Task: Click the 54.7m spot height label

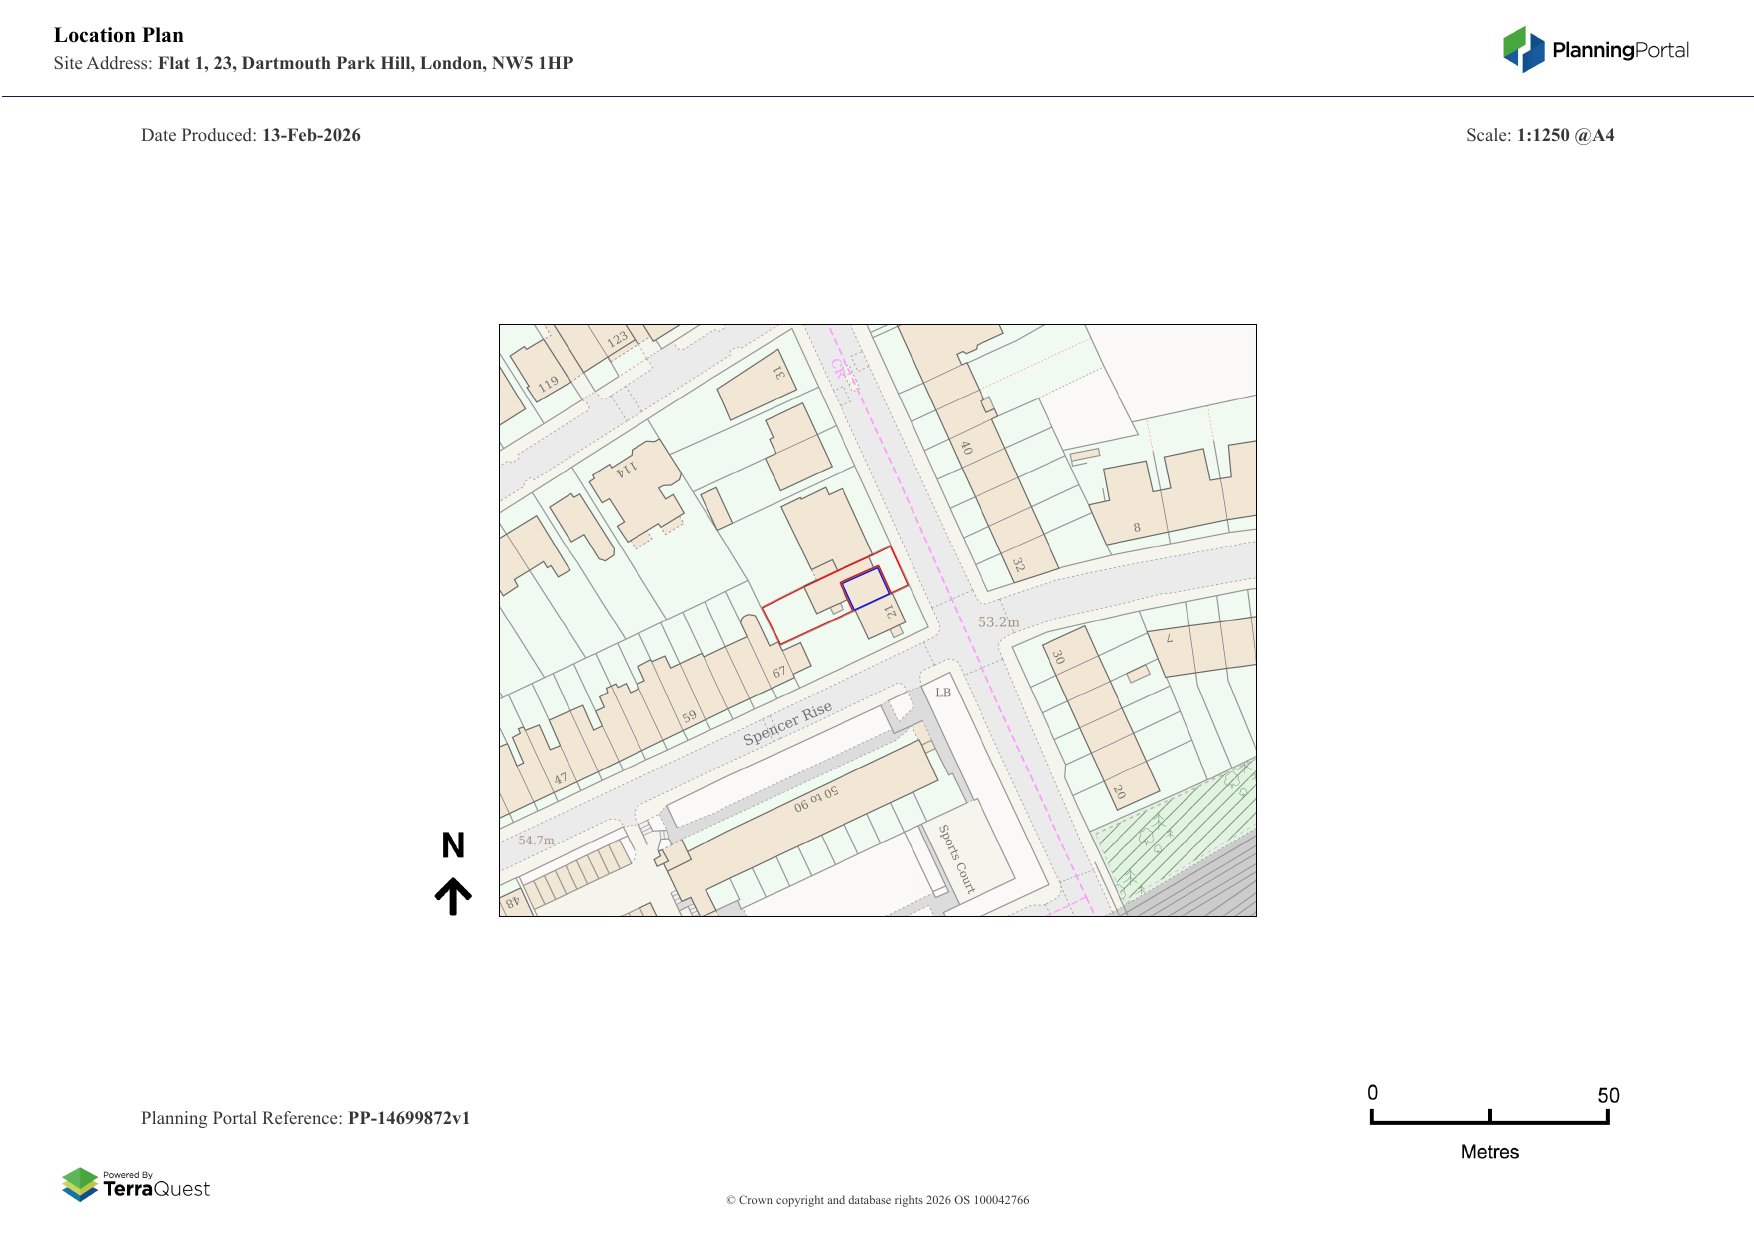Action: tap(536, 840)
